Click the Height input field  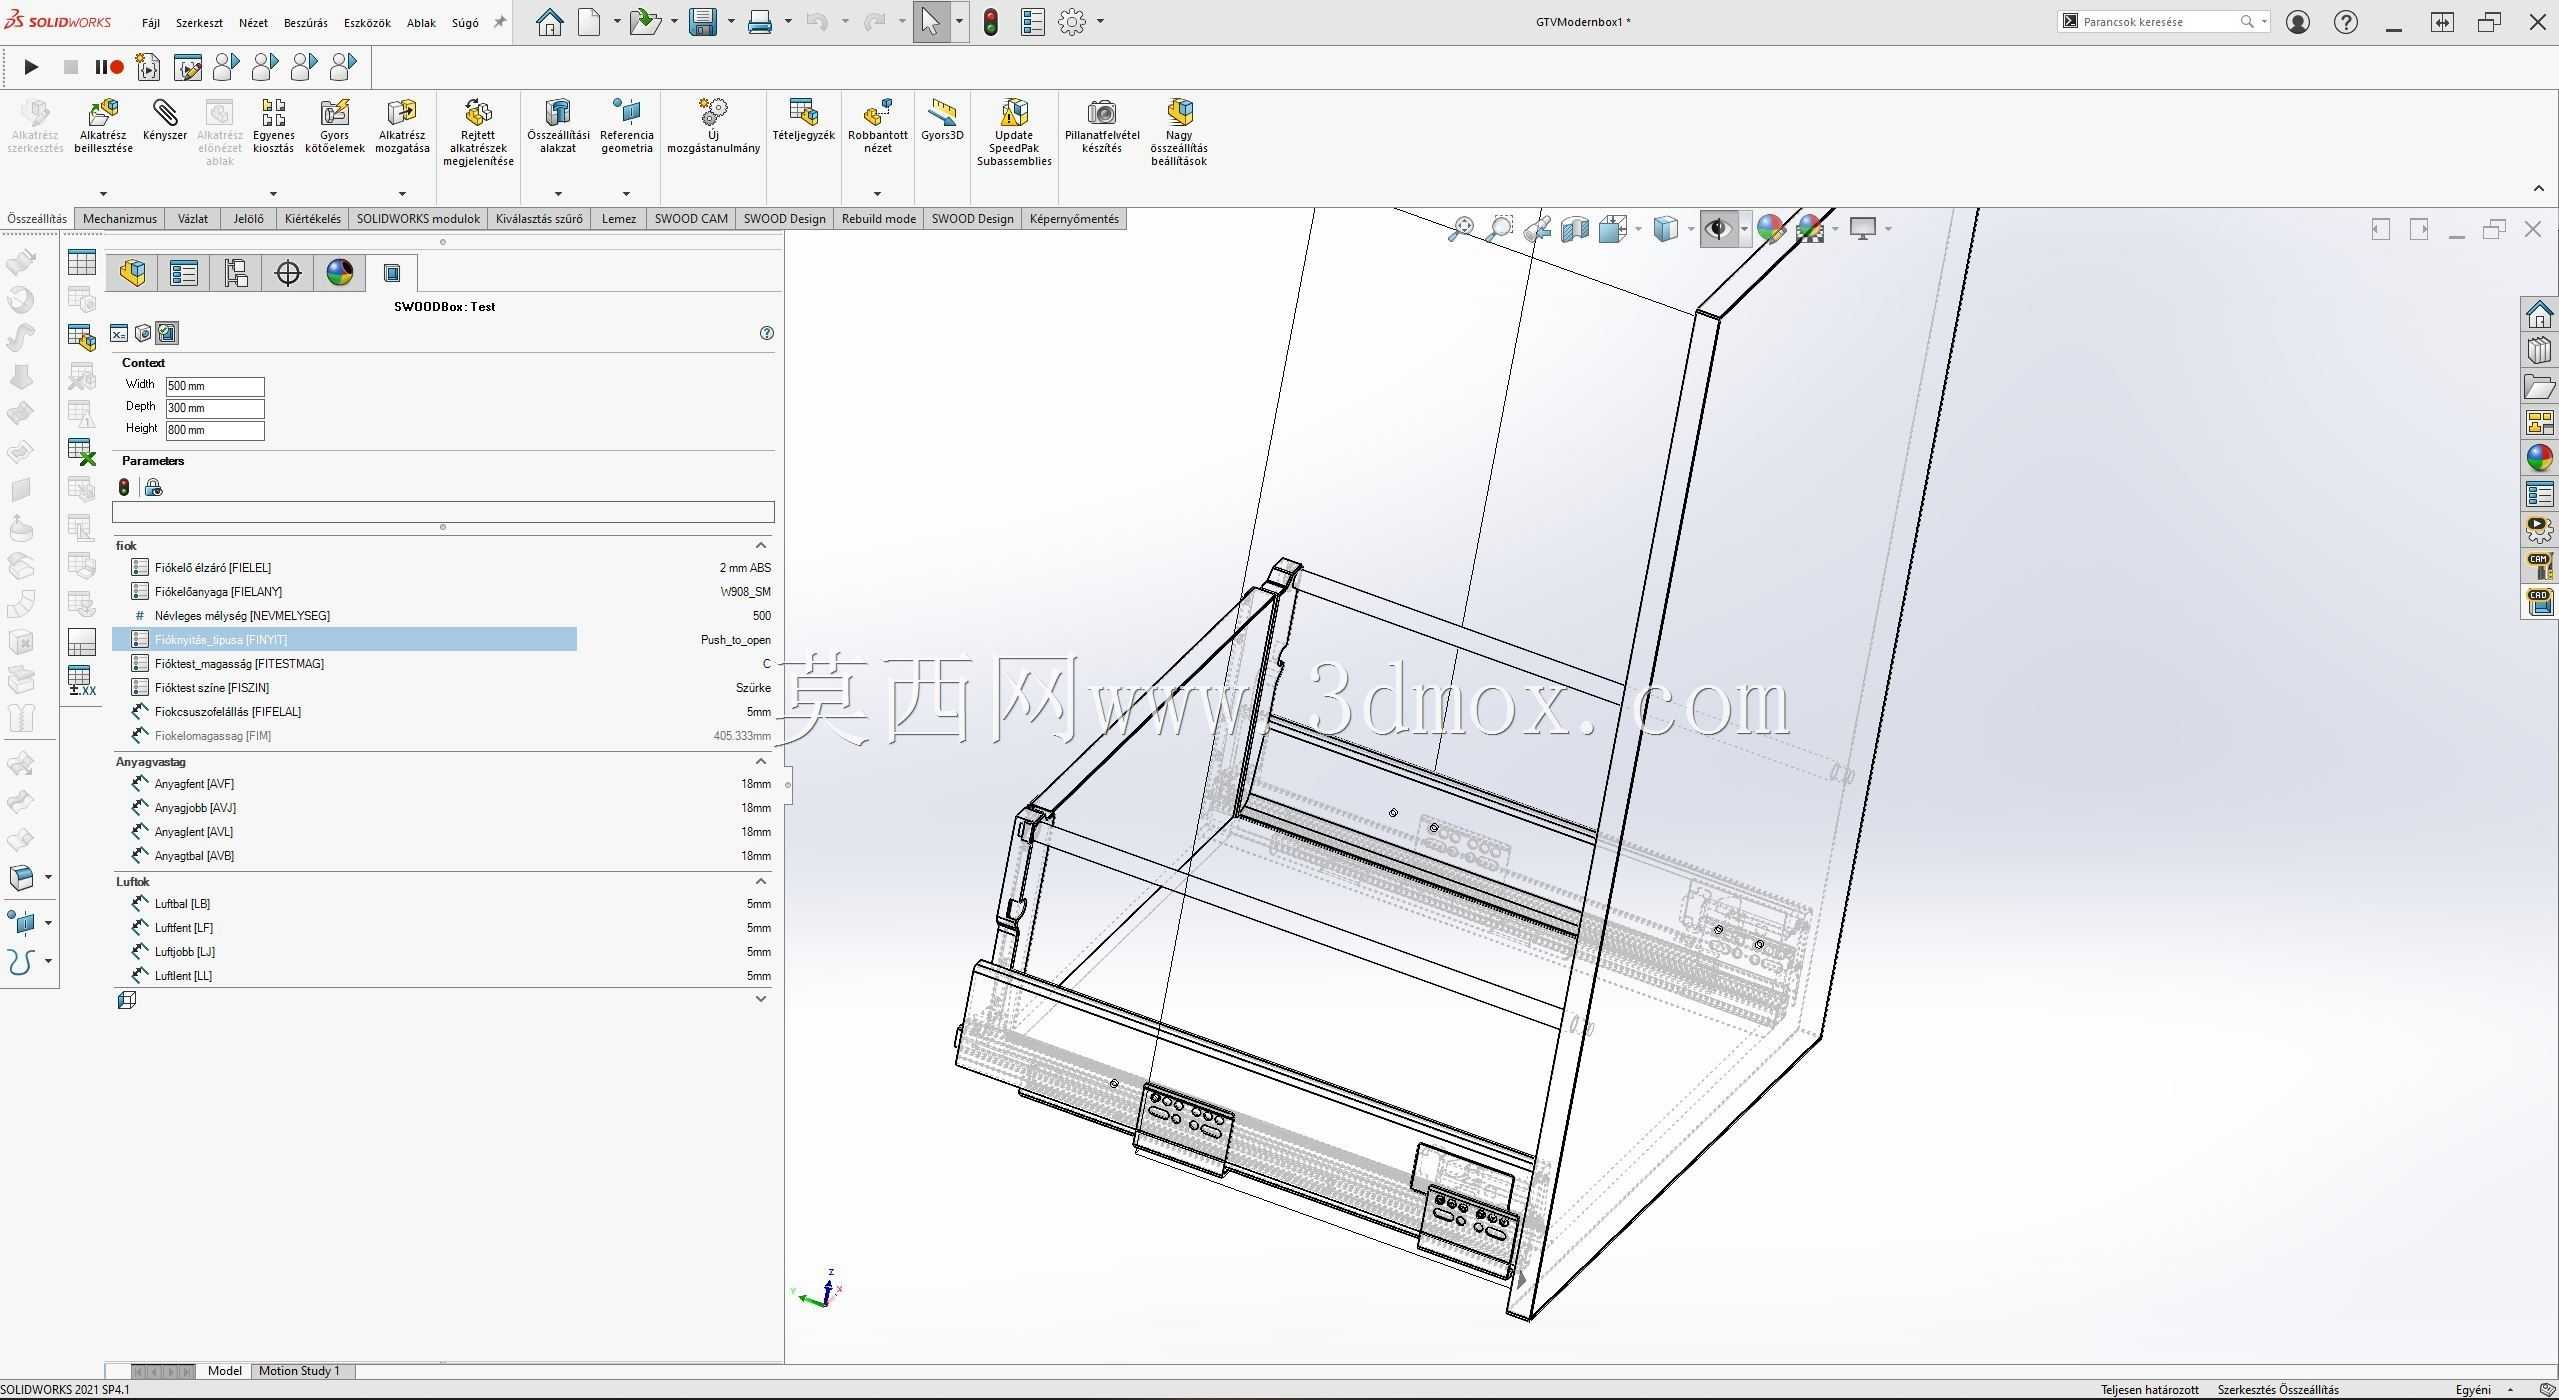coord(215,430)
